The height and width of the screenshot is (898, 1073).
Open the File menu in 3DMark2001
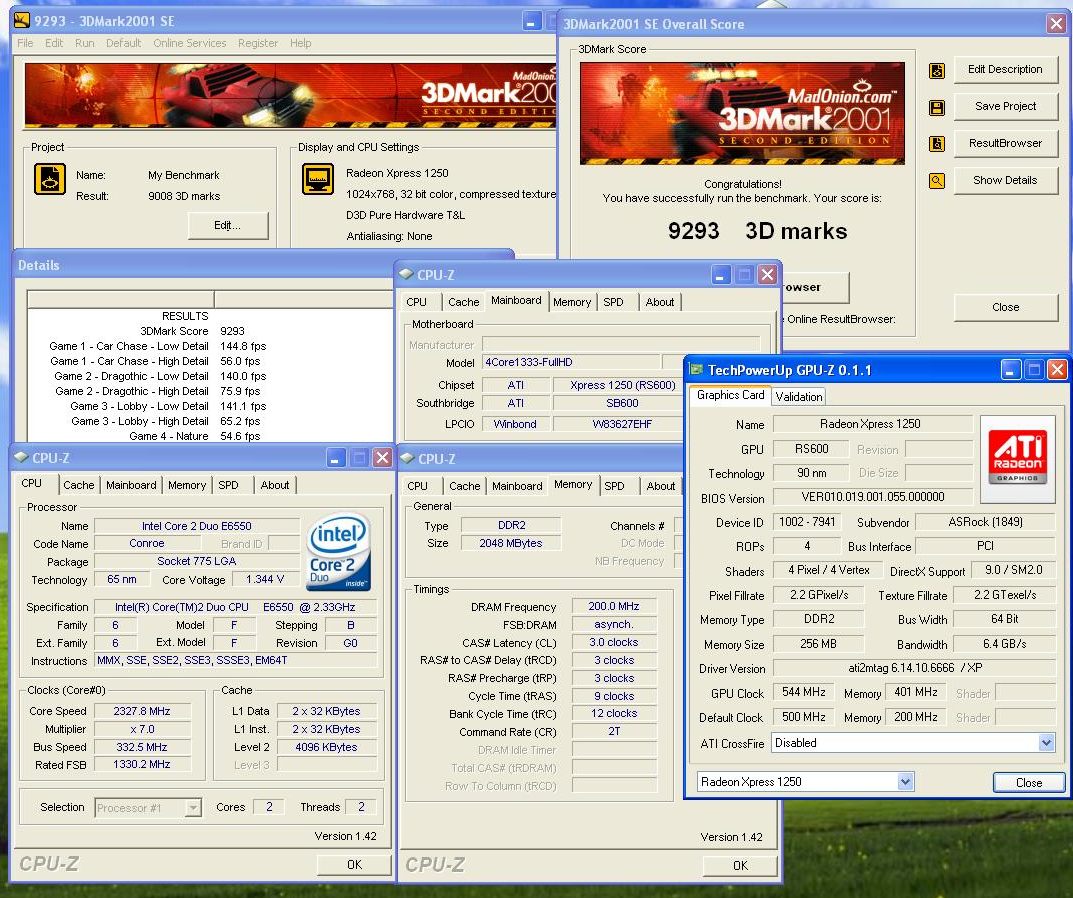[x=25, y=42]
